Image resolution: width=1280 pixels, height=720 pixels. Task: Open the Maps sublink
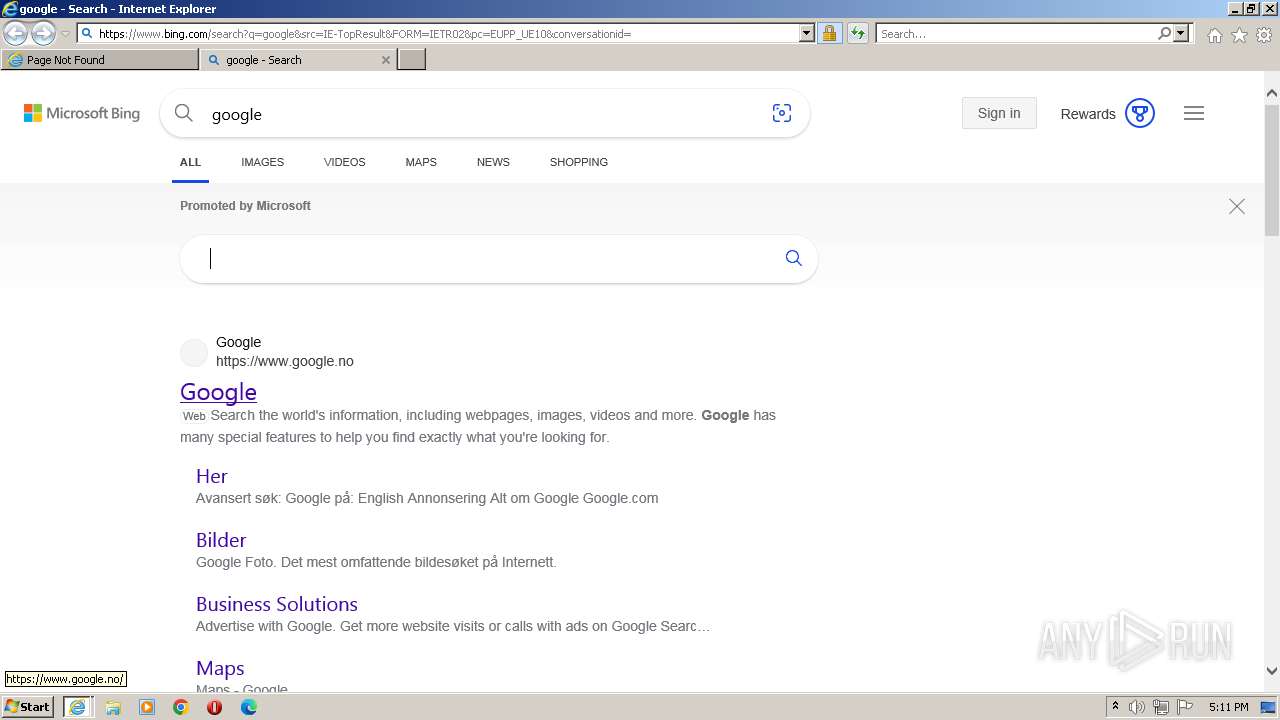pos(220,668)
